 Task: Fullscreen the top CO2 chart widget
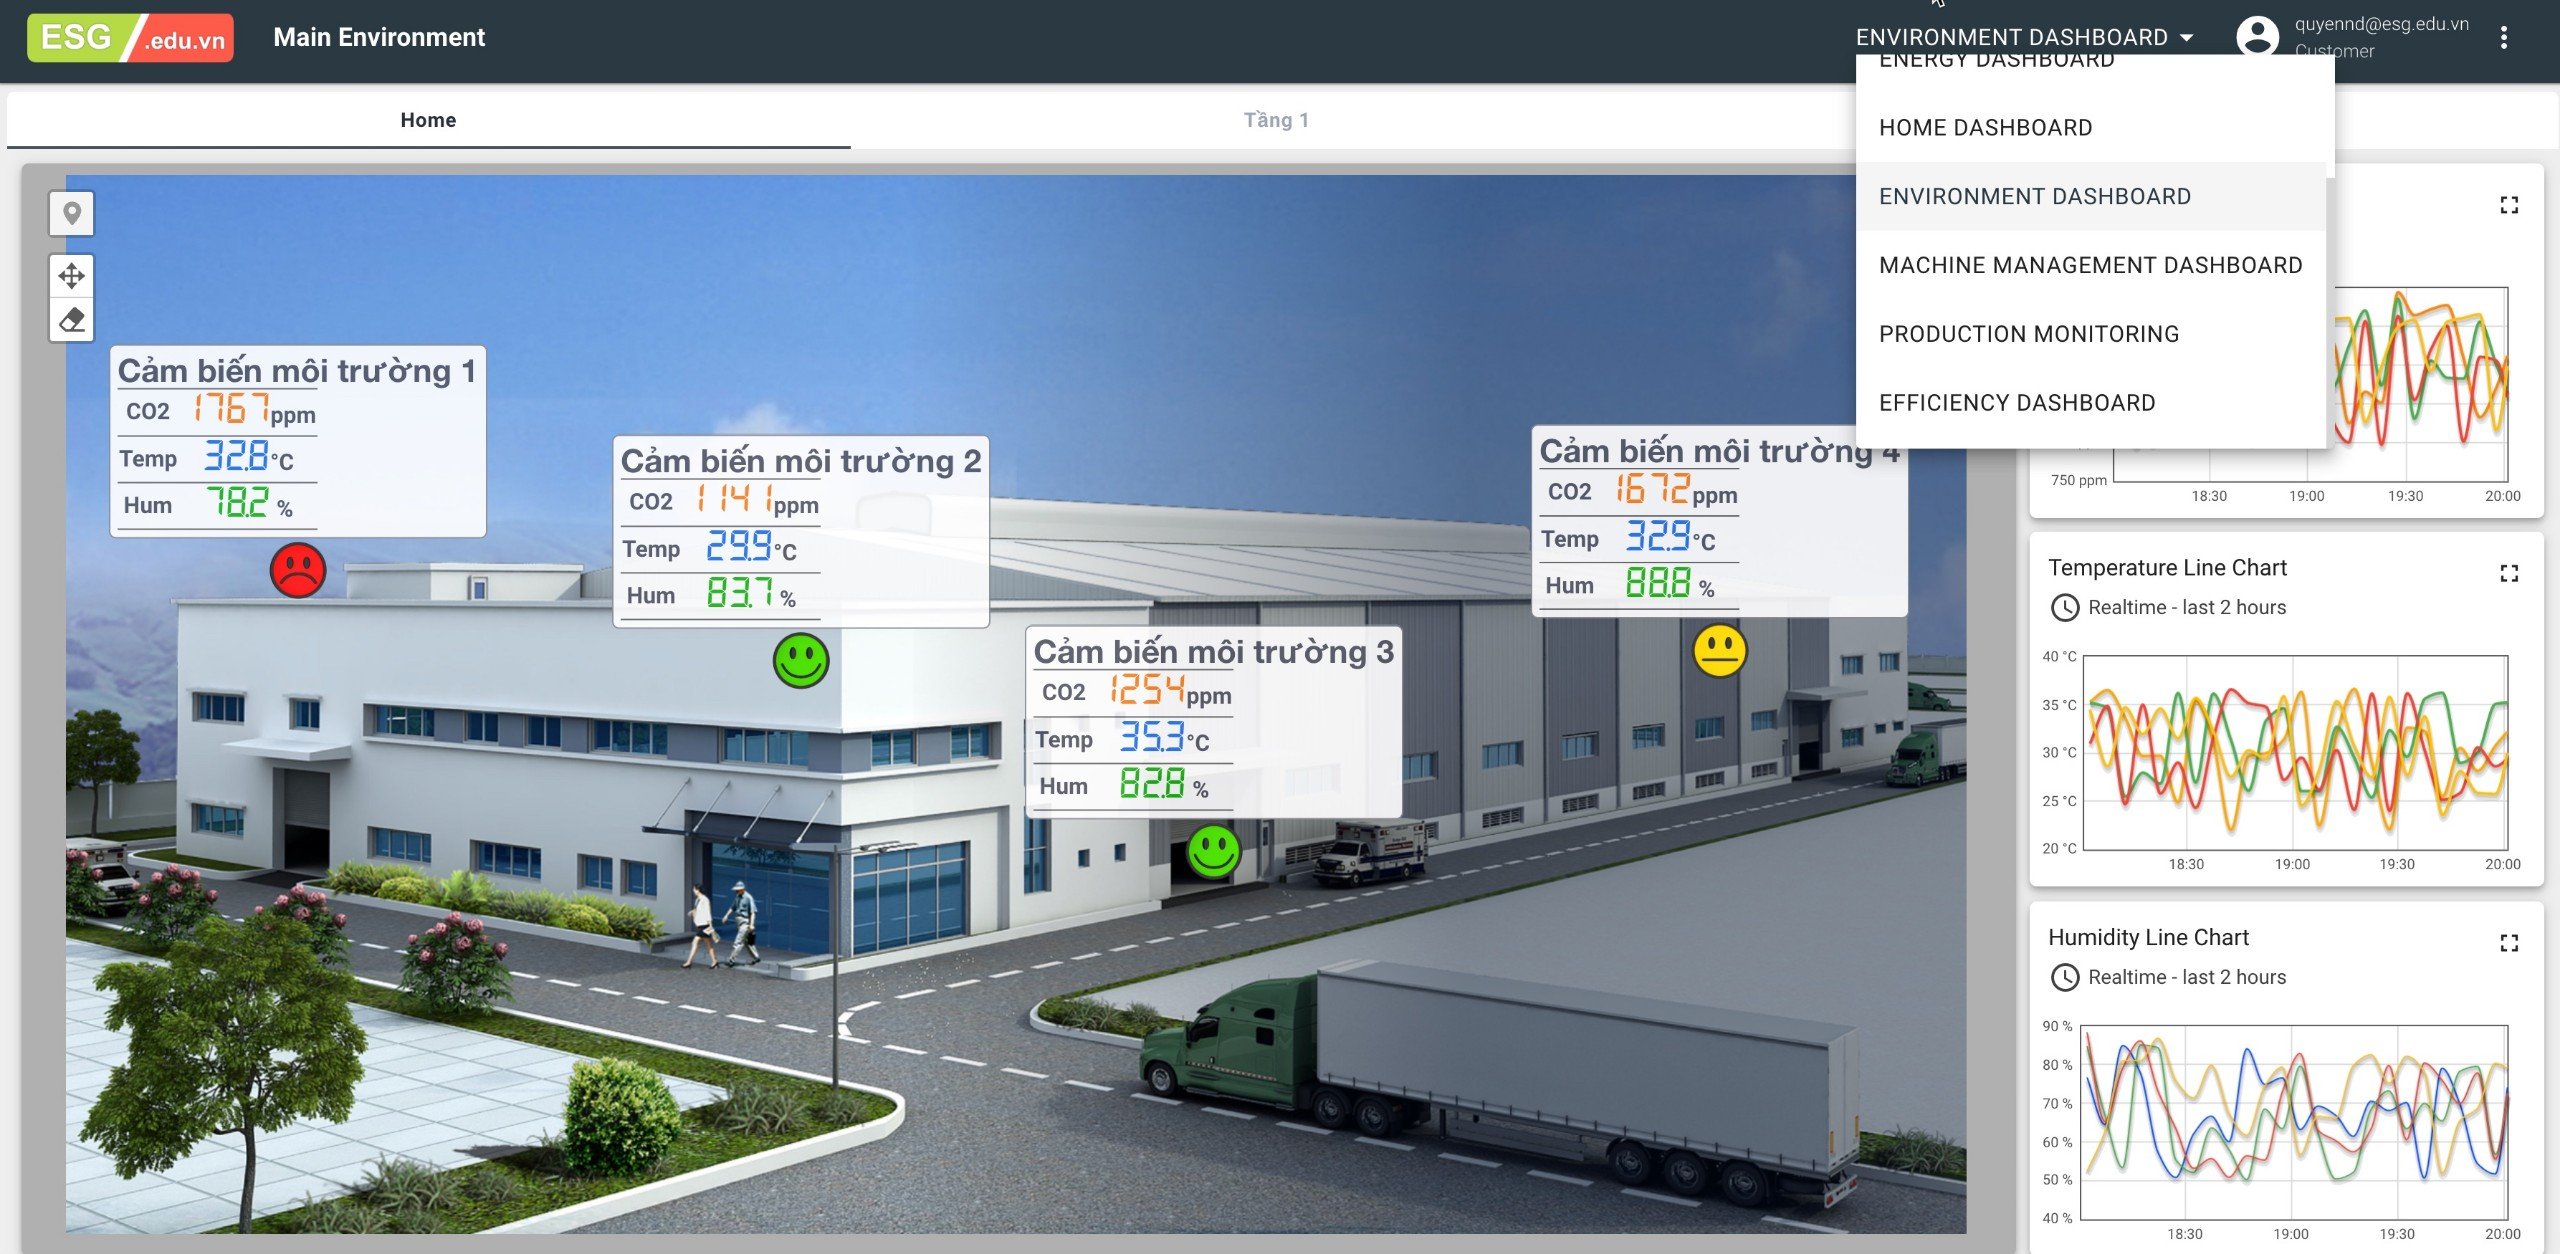(x=2508, y=205)
